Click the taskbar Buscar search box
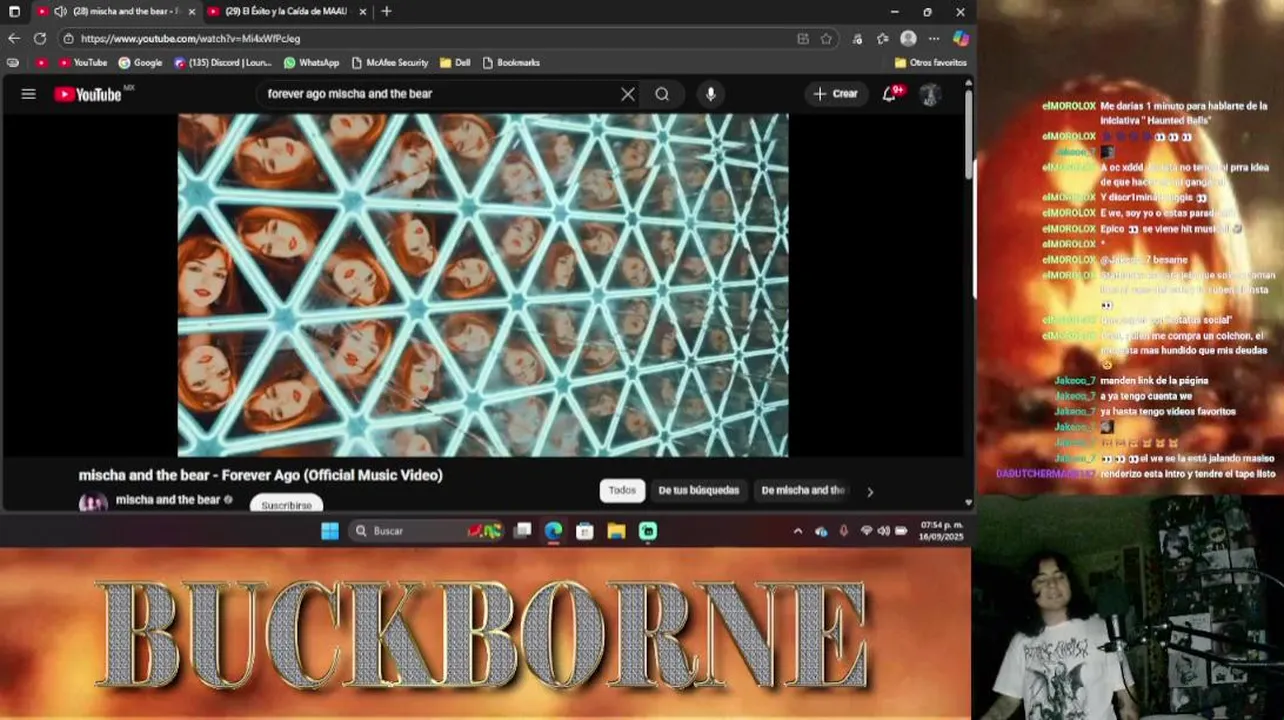Viewport: 1284px width, 720px height. point(426,531)
